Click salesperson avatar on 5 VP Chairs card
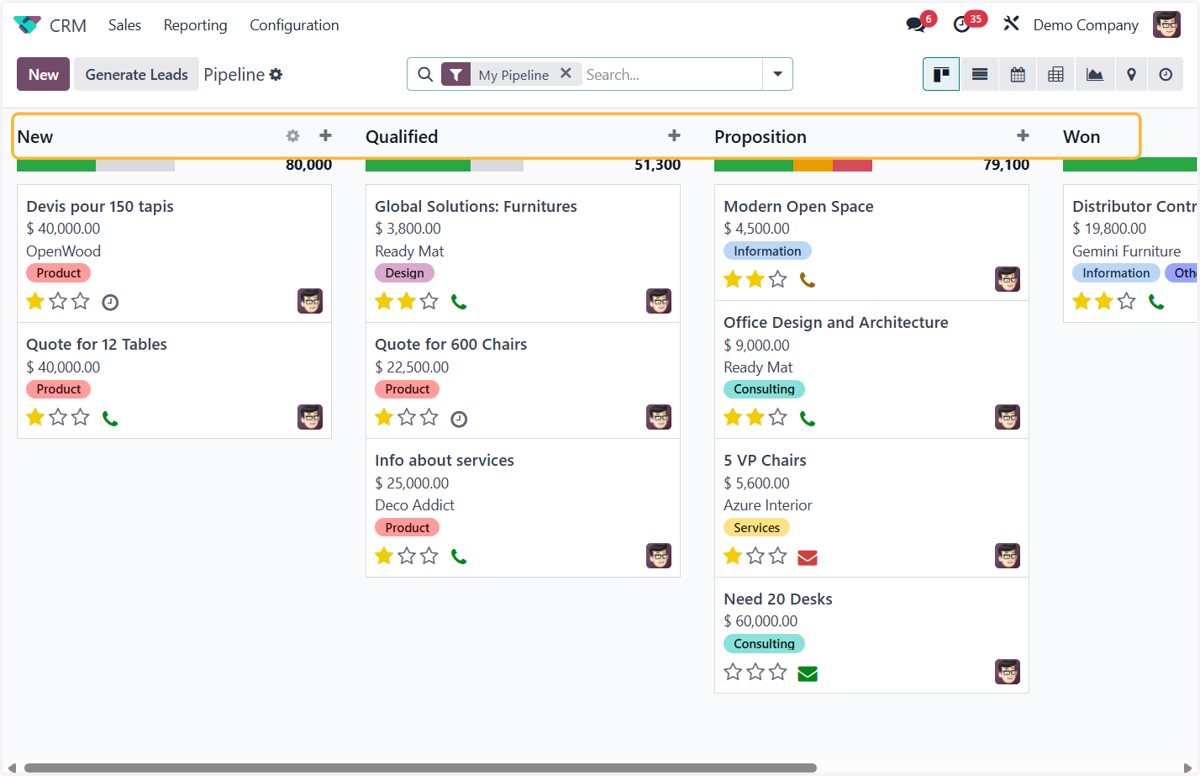This screenshot has width=1200, height=776. point(1007,556)
